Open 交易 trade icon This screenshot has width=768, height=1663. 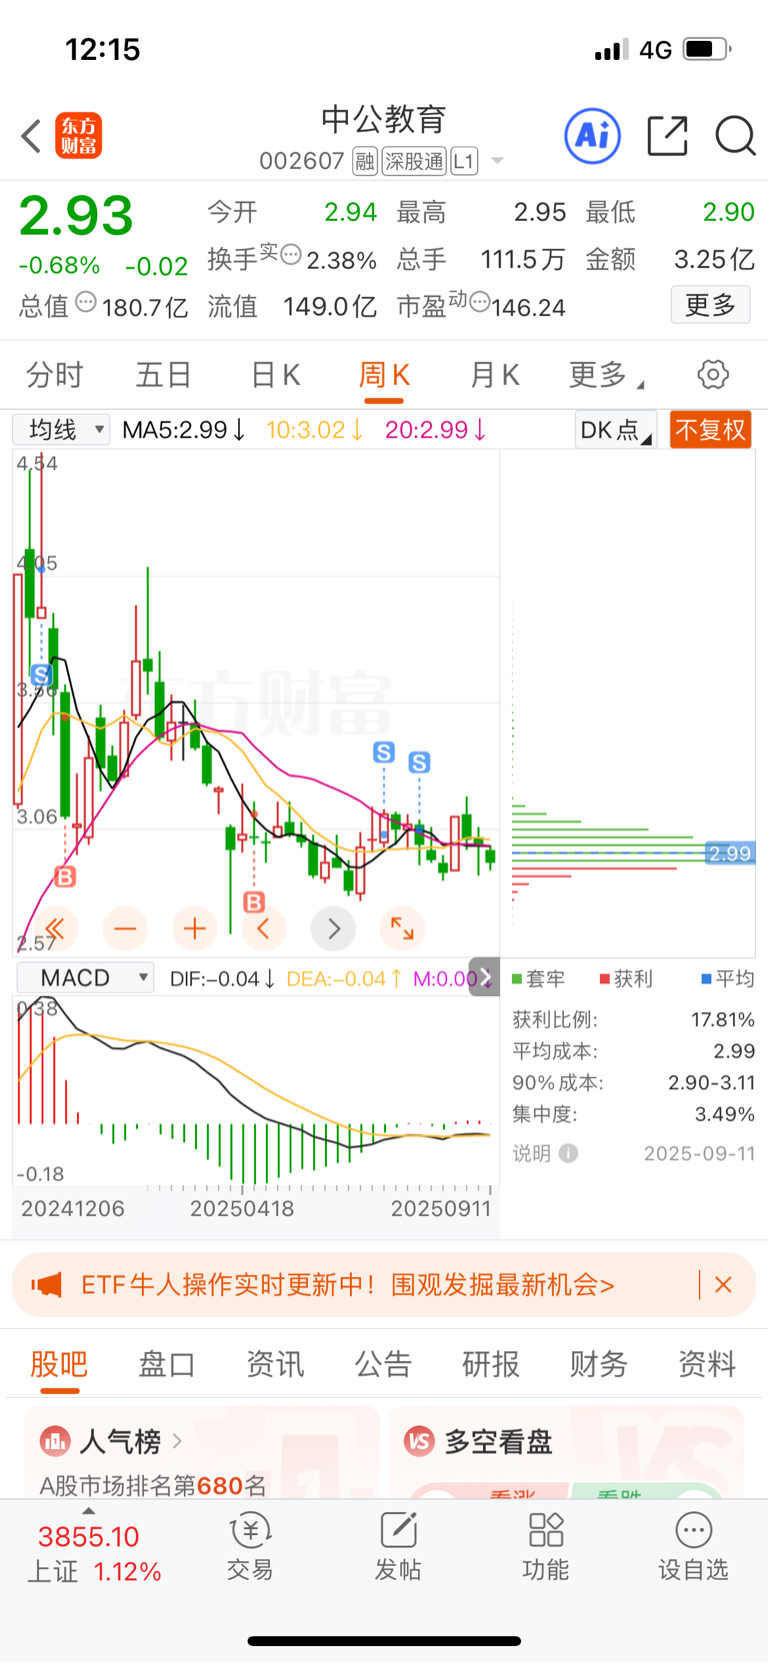250,1530
